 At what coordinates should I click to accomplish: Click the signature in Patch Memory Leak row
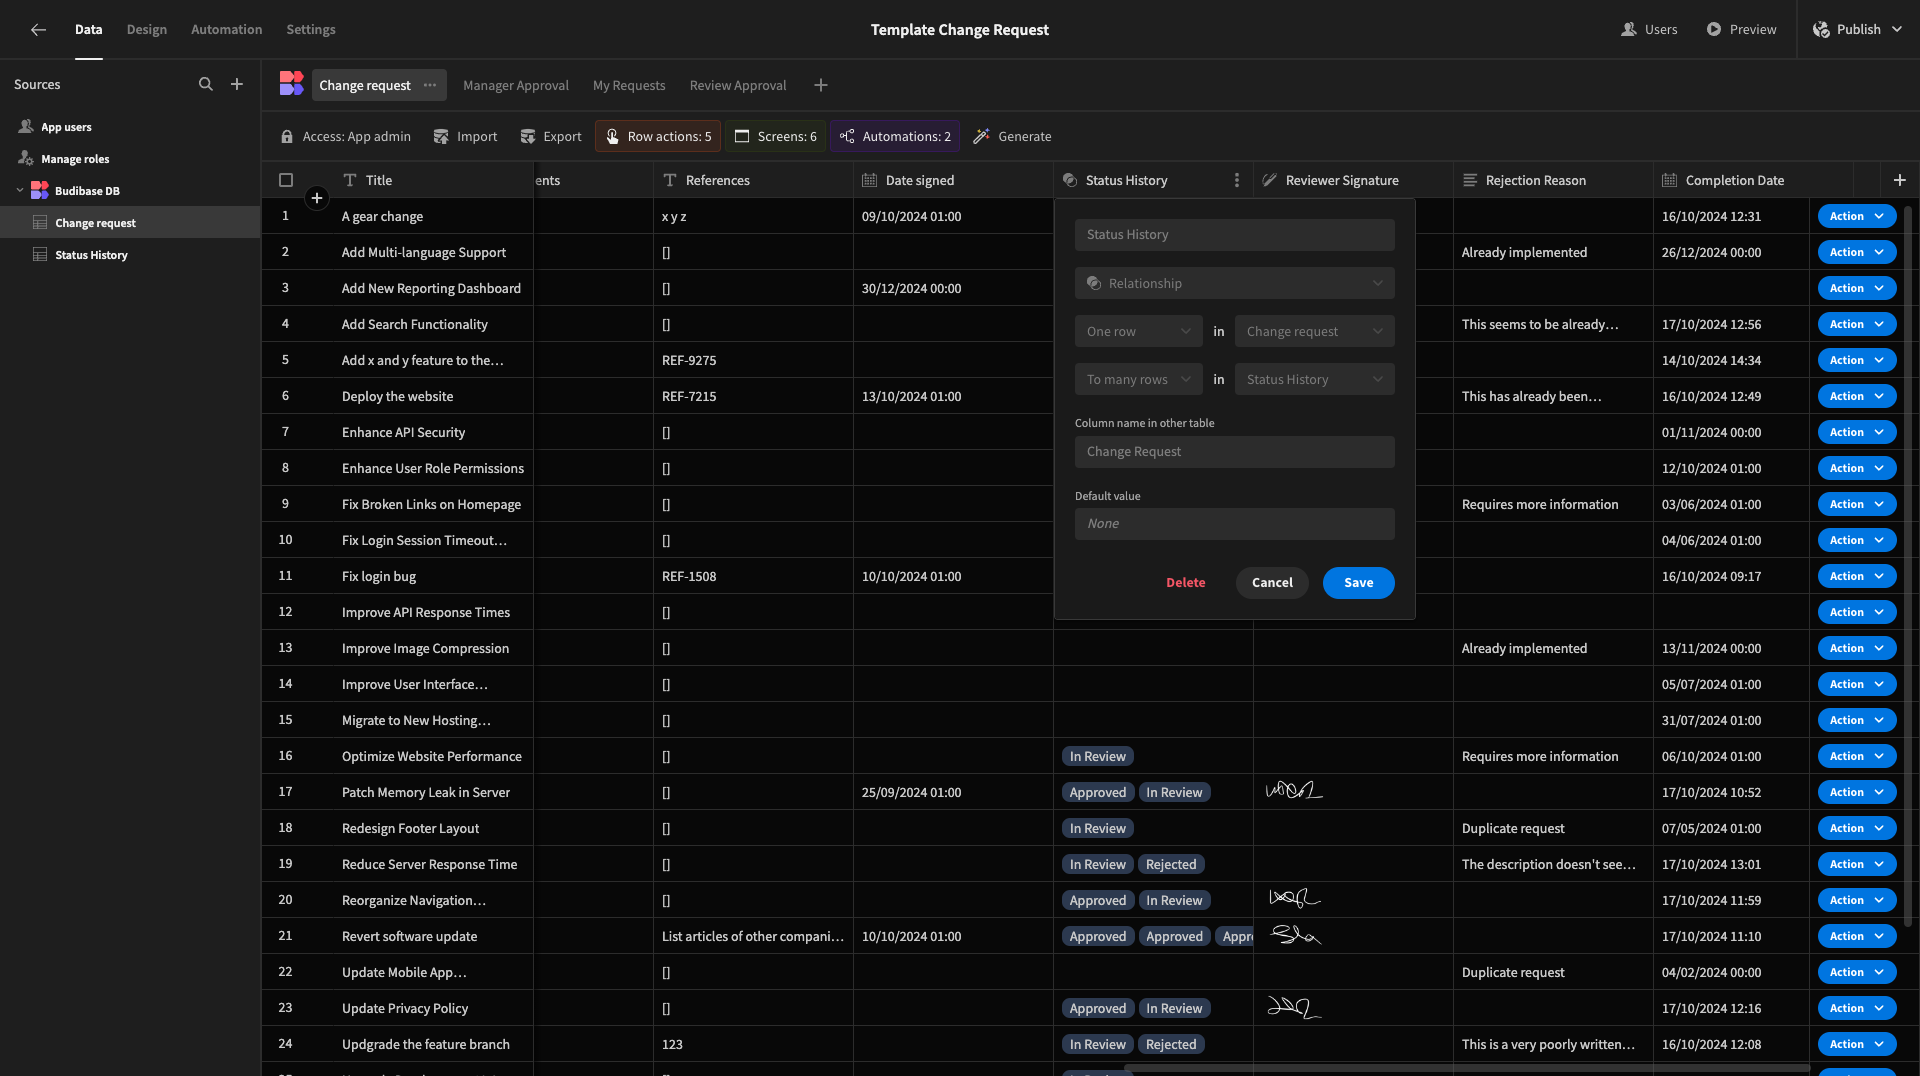1294,791
